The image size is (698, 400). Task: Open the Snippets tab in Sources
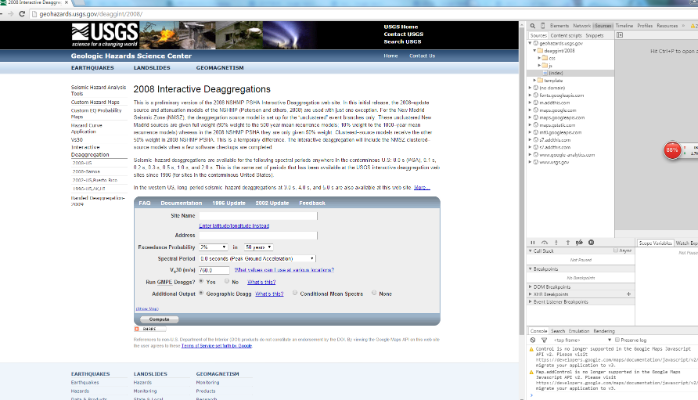[594, 35]
